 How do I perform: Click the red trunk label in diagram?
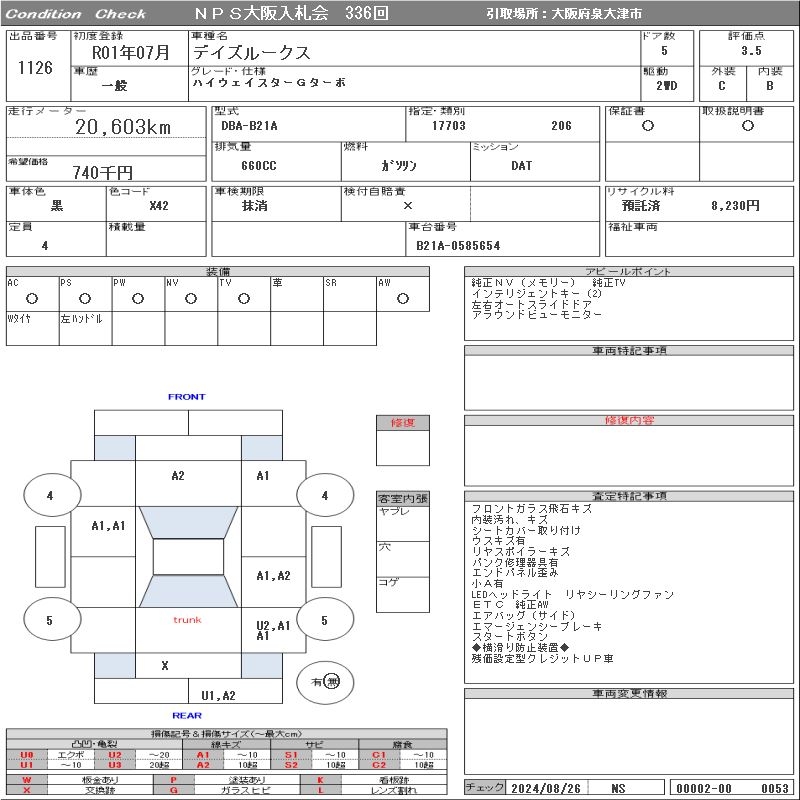[x=187, y=620]
